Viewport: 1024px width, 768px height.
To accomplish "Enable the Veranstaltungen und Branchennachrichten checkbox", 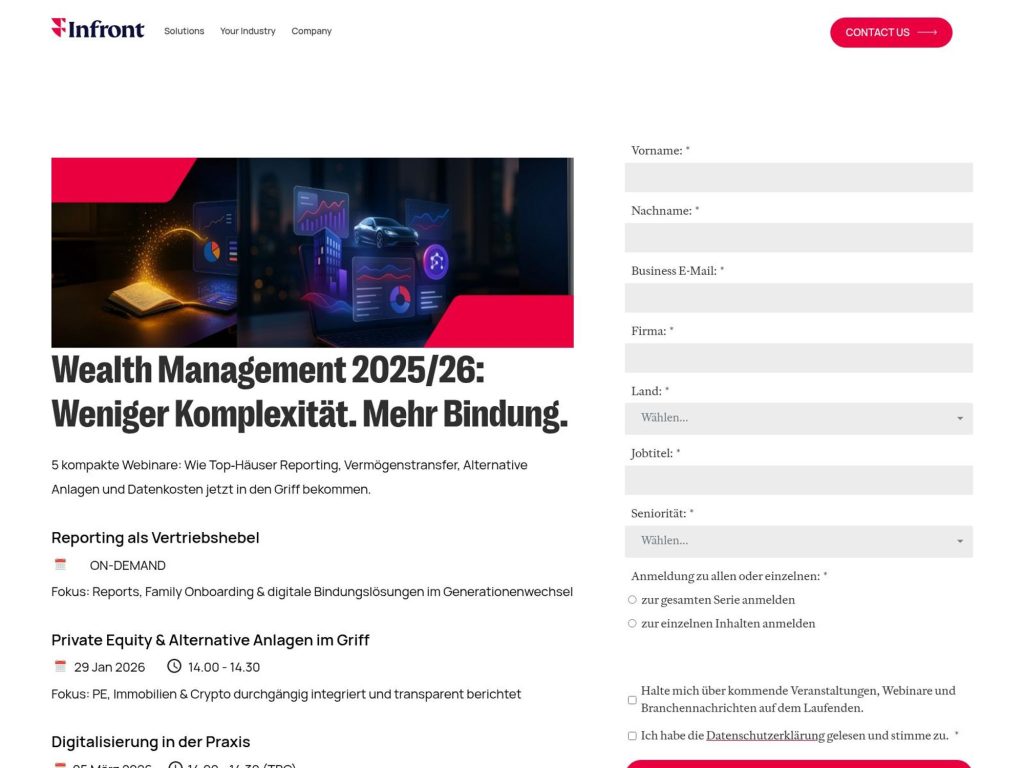I will point(632,700).
